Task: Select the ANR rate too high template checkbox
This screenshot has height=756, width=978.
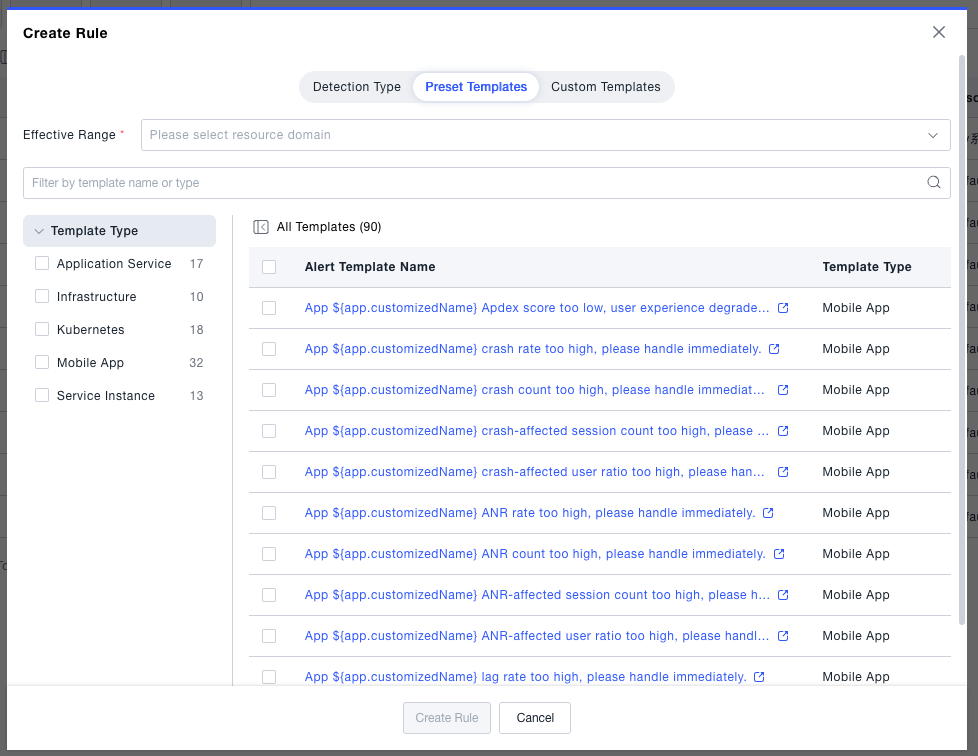Action: pyautogui.click(x=269, y=513)
